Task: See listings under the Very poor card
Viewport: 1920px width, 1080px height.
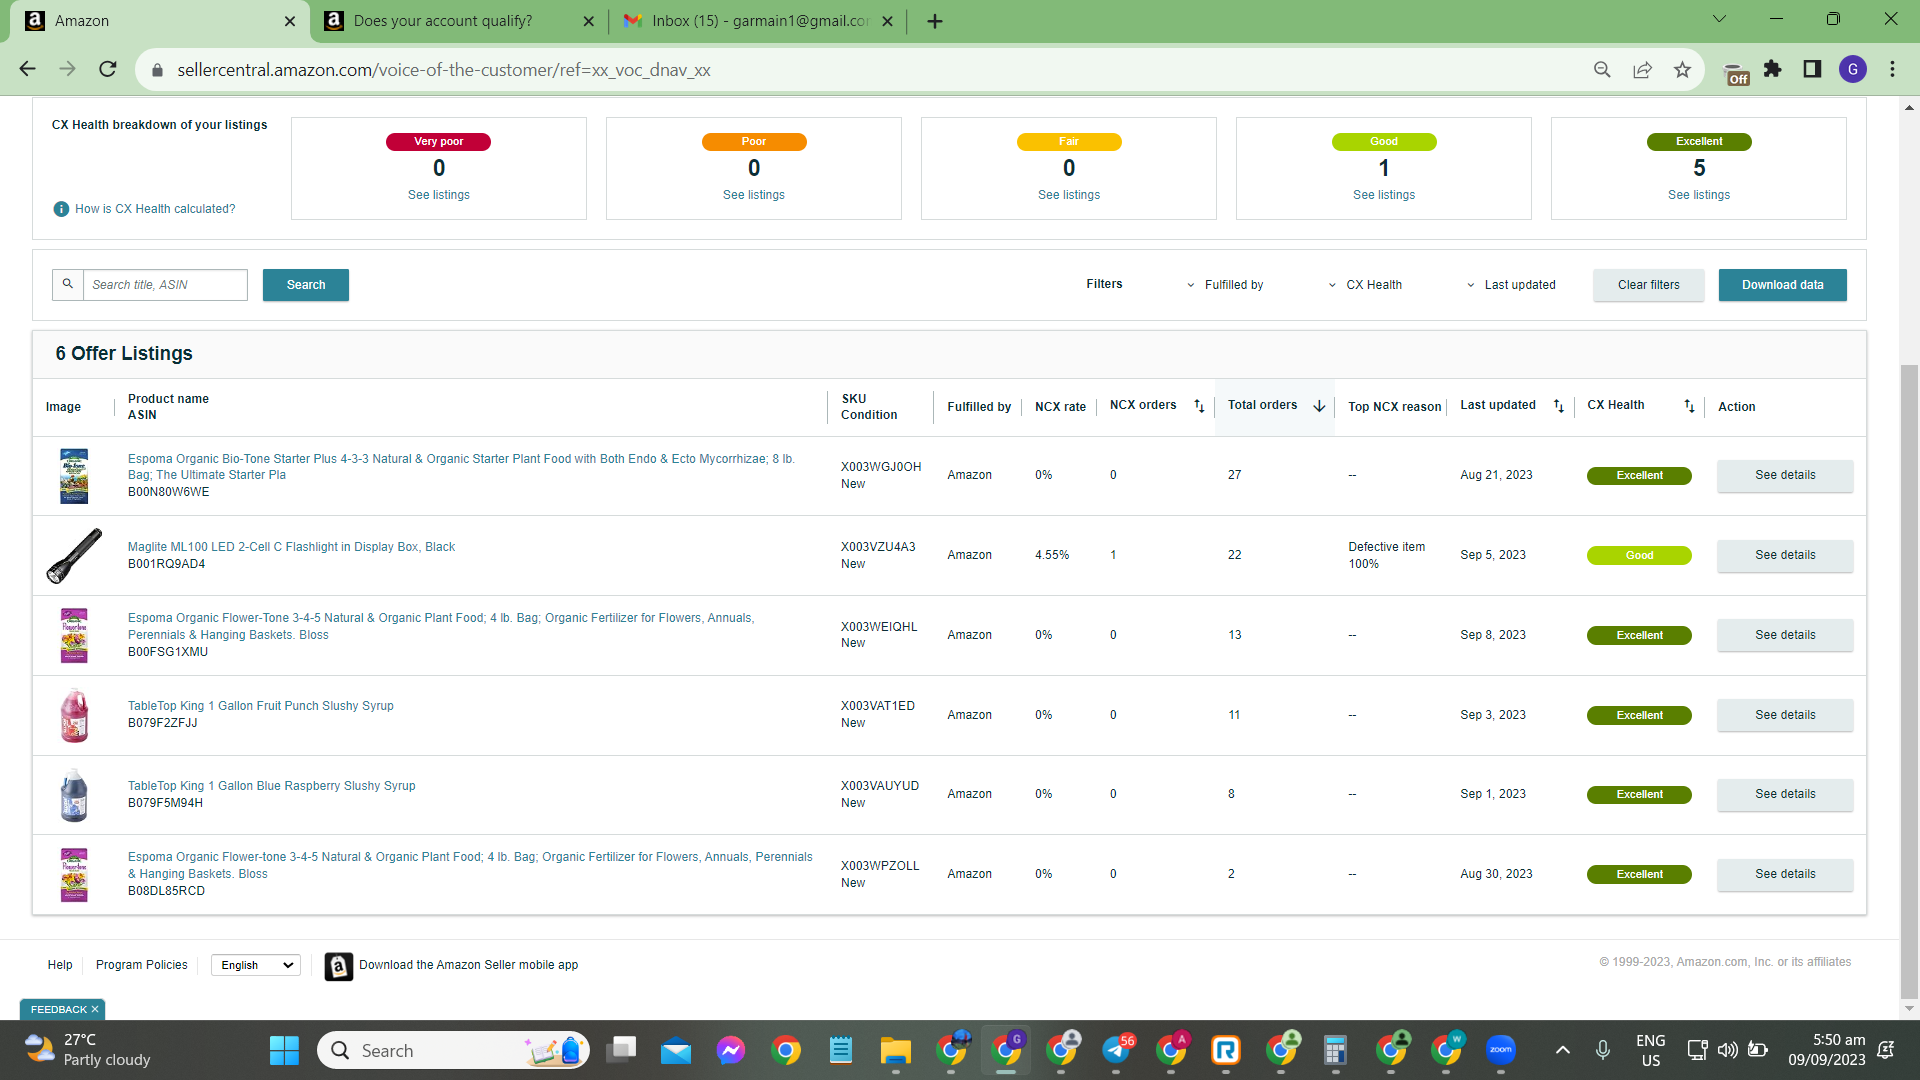Action: click(439, 195)
